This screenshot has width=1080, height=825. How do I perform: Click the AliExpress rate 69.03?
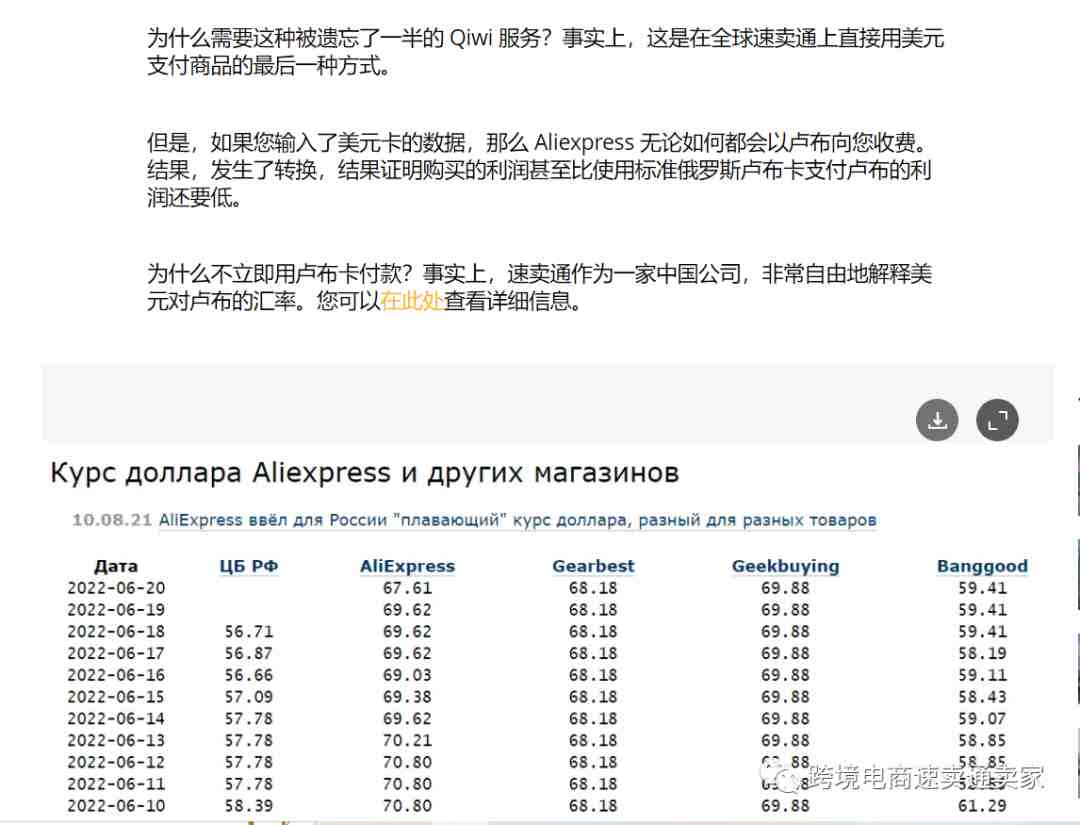point(407,675)
